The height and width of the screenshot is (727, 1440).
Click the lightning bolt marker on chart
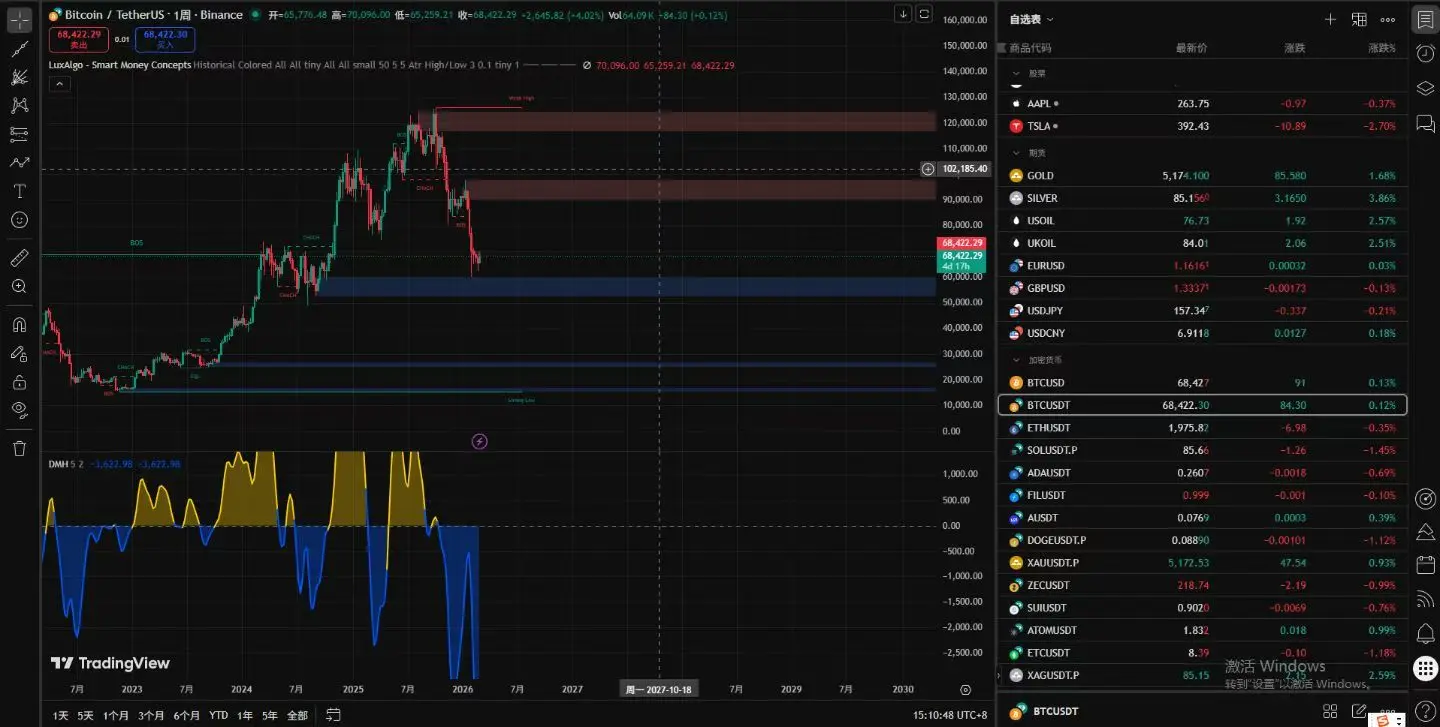tap(479, 441)
